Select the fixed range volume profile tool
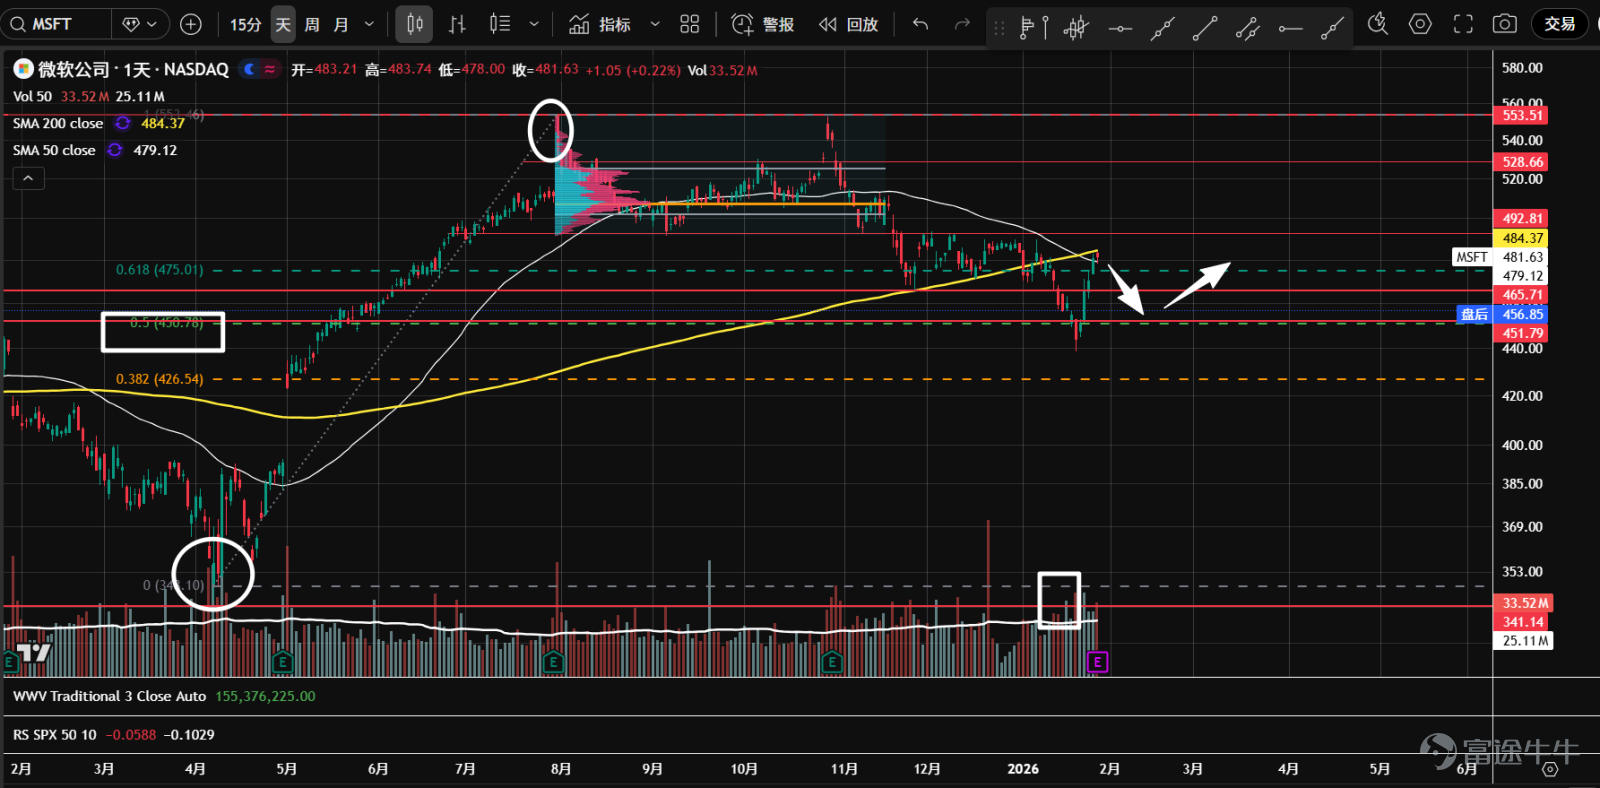This screenshot has width=1600, height=788. coord(1033,27)
